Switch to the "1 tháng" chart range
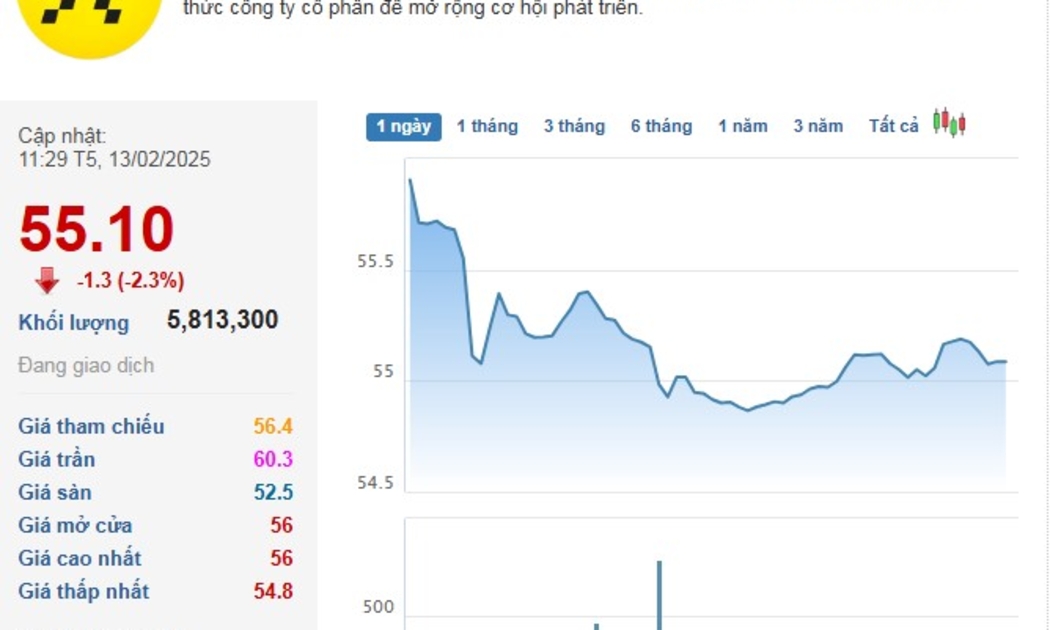 pos(487,126)
